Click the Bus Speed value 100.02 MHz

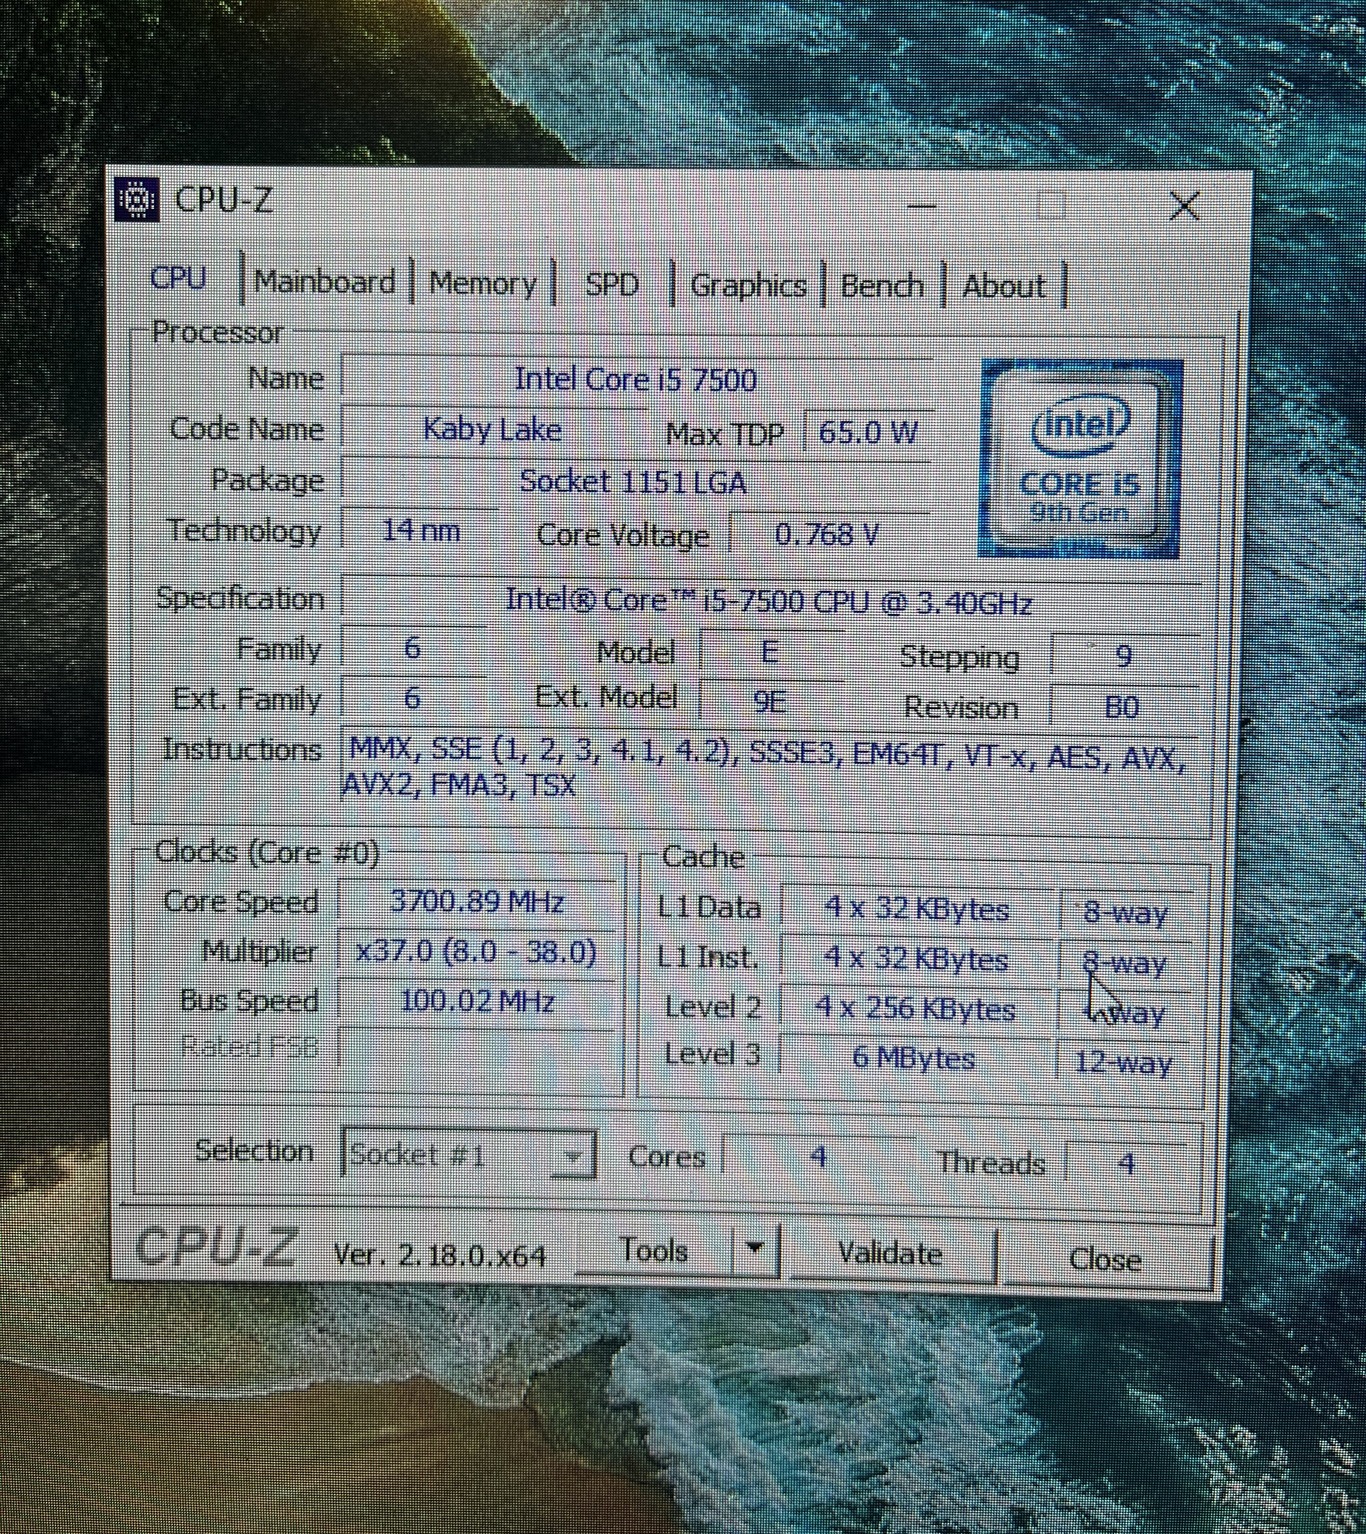tap(476, 1001)
